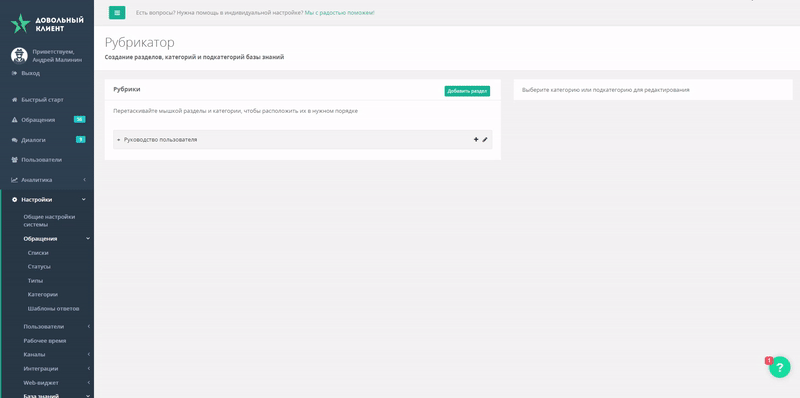
Task: Collapse the Обращения settings submenu chevron
Action: click(x=88, y=238)
